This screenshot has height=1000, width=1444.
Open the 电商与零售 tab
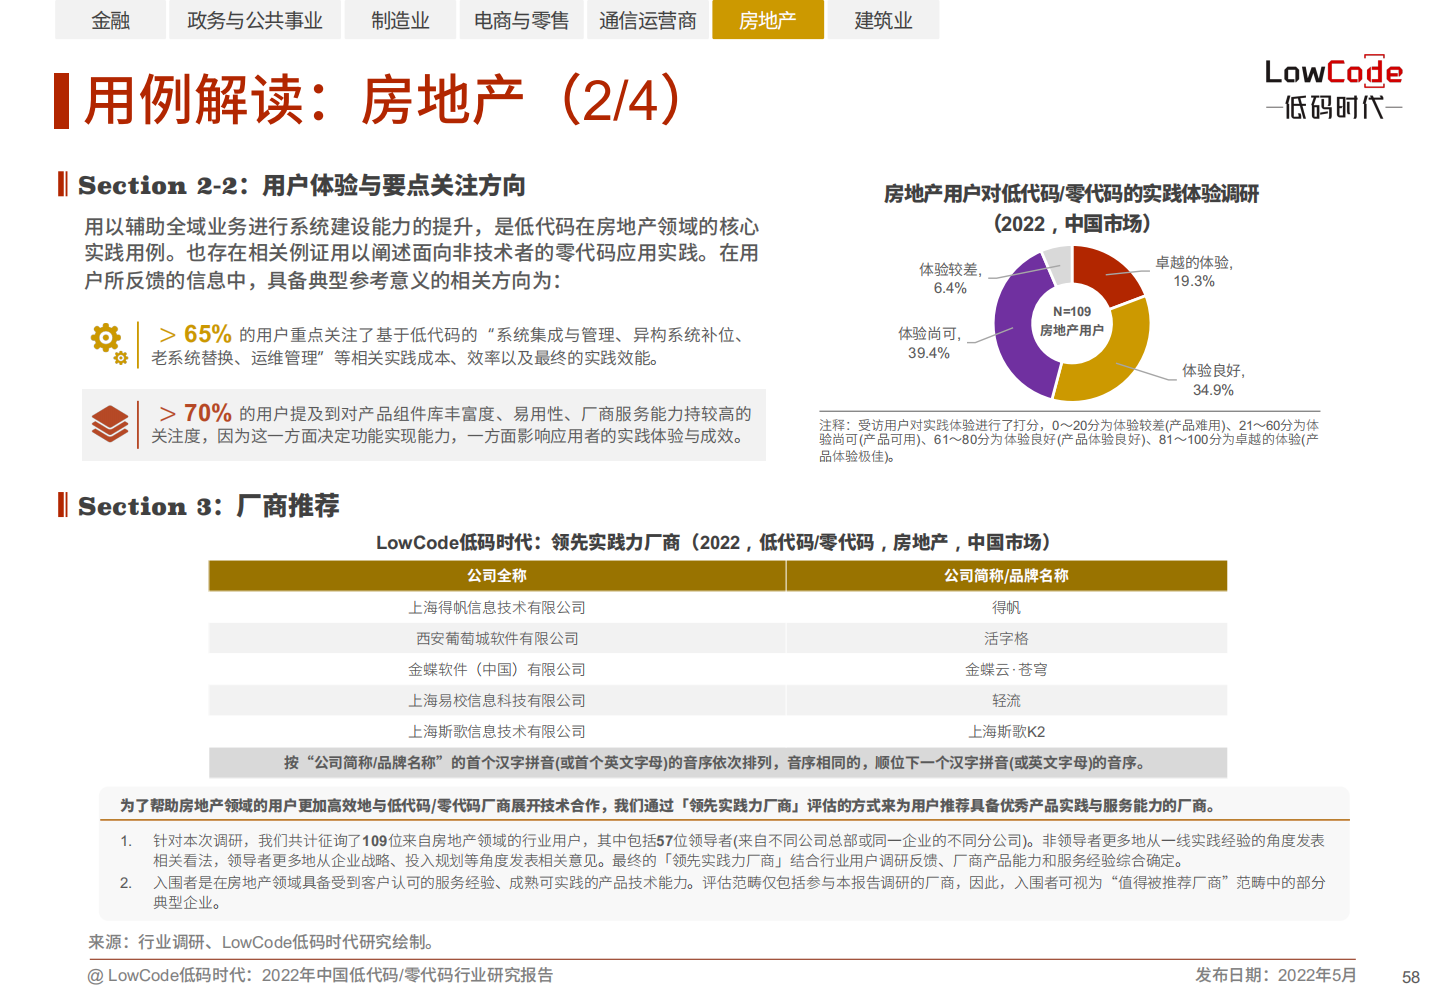521,20
